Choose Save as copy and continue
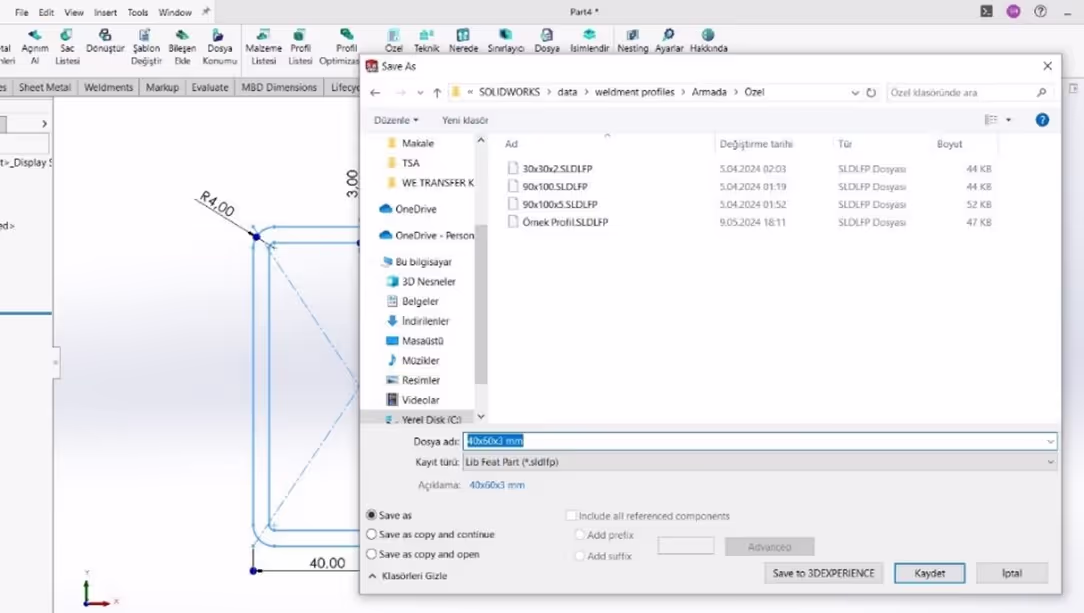This screenshot has width=1084, height=613. click(x=372, y=534)
